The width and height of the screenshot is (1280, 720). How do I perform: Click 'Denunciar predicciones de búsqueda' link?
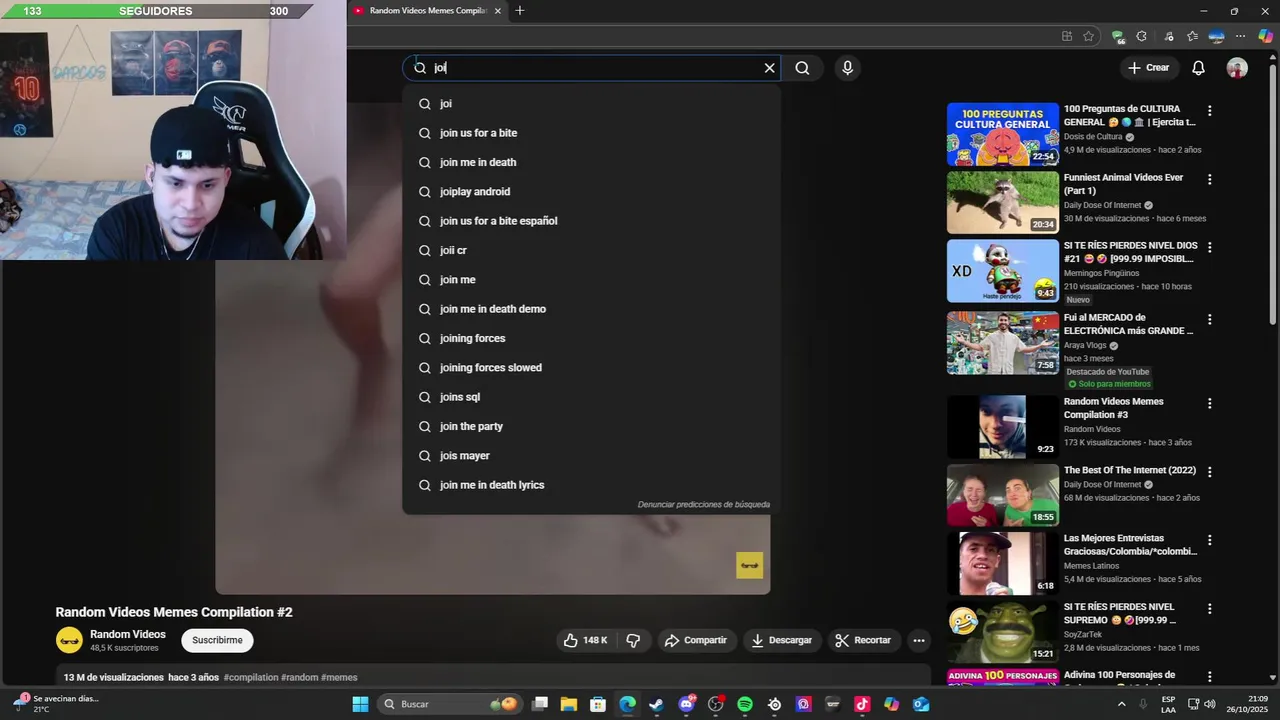click(x=704, y=505)
